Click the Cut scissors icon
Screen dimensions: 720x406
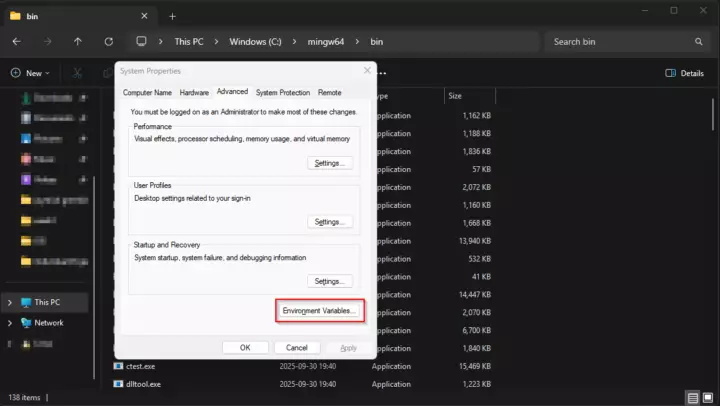[77, 73]
